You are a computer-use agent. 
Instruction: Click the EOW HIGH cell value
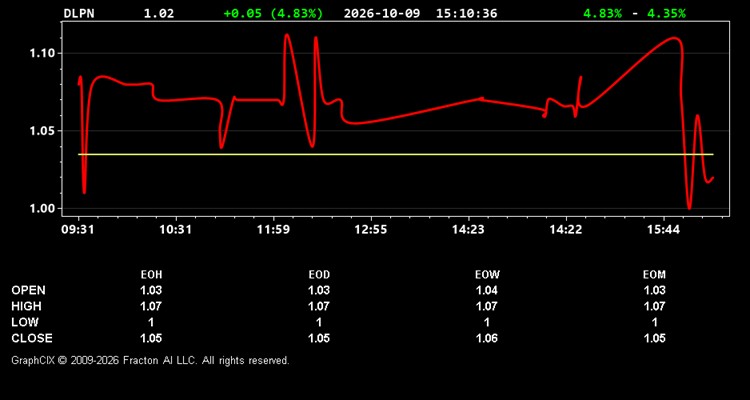[x=487, y=306]
